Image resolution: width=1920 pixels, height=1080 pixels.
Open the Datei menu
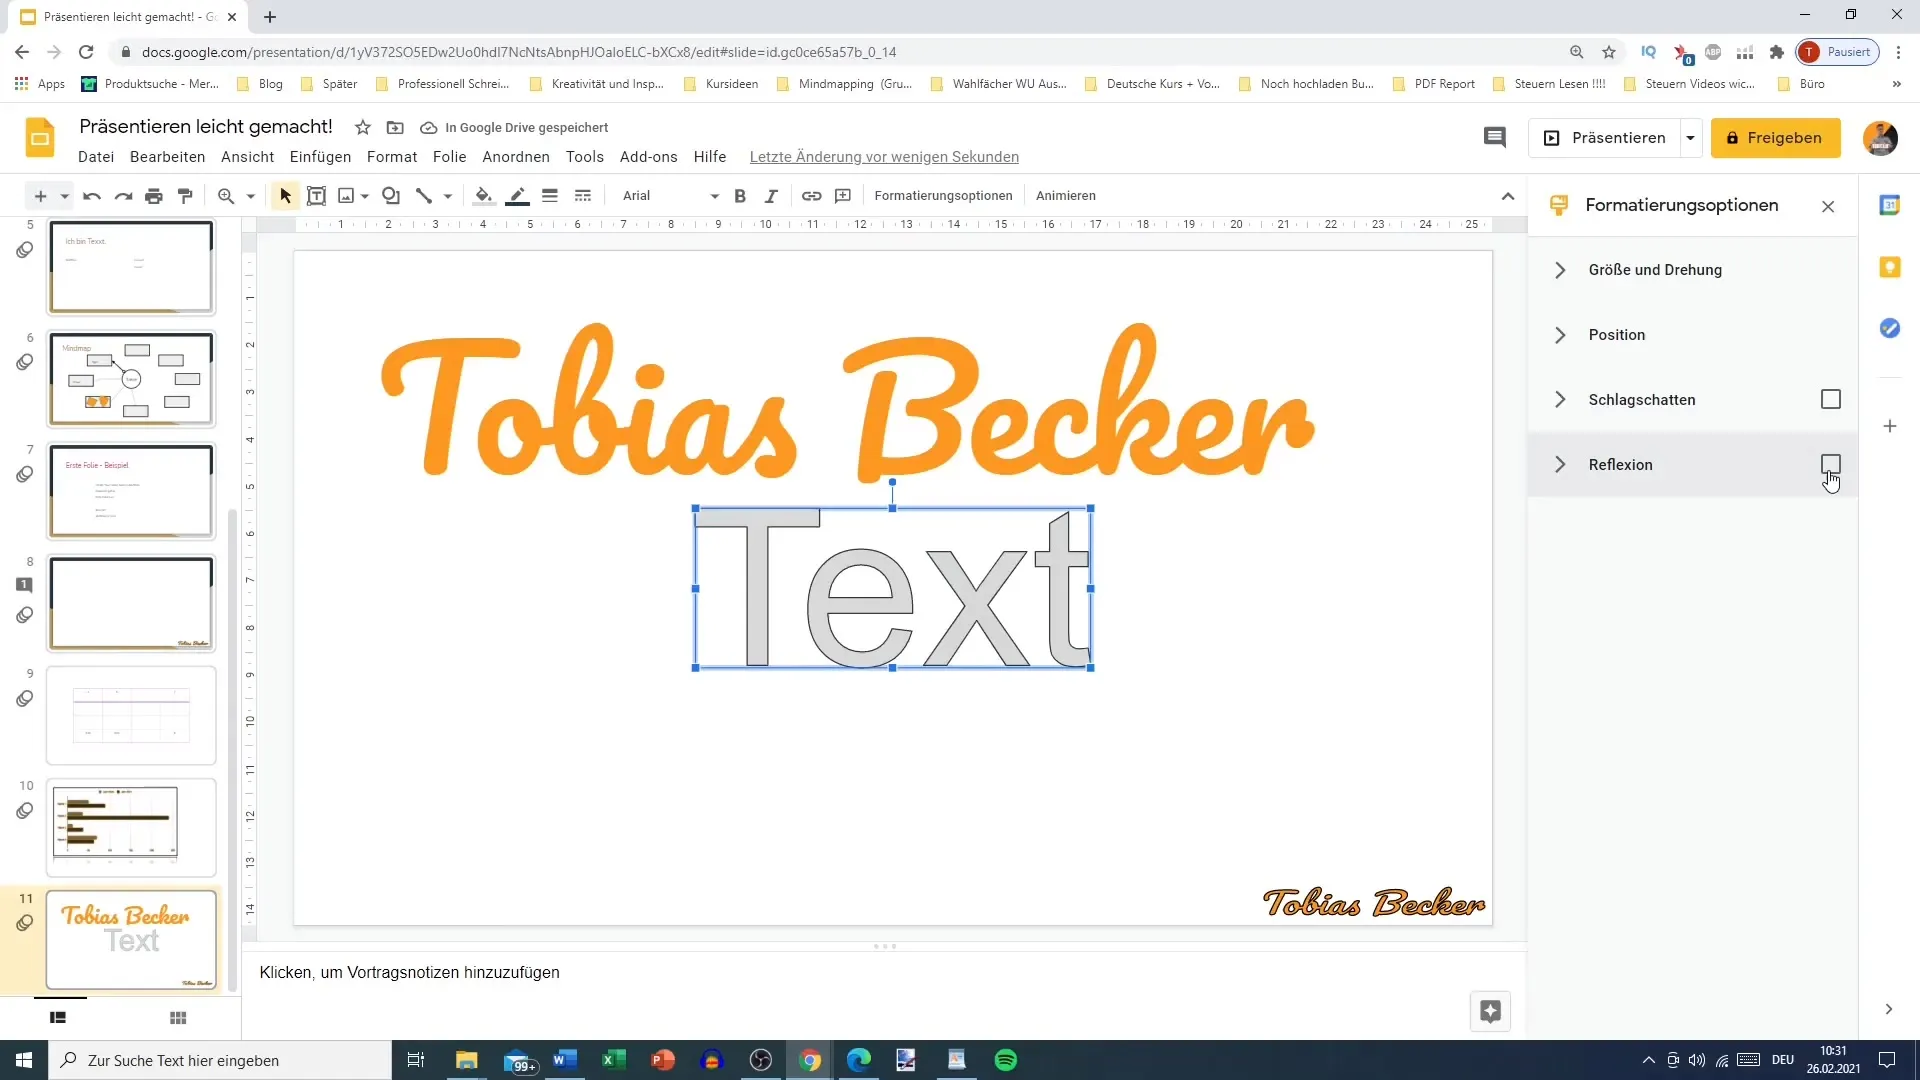(x=96, y=157)
